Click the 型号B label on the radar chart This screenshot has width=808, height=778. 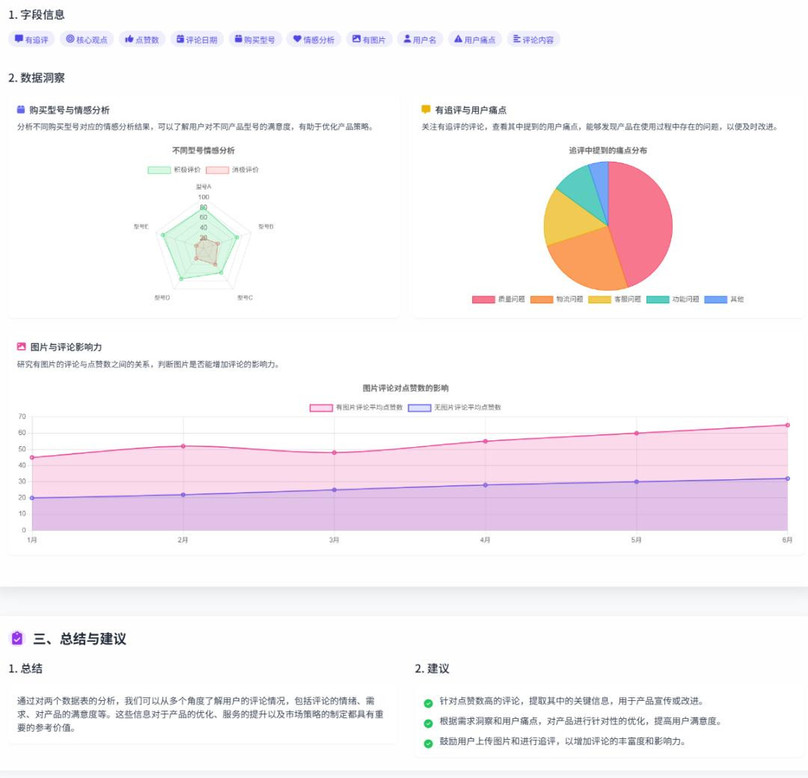(x=266, y=226)
